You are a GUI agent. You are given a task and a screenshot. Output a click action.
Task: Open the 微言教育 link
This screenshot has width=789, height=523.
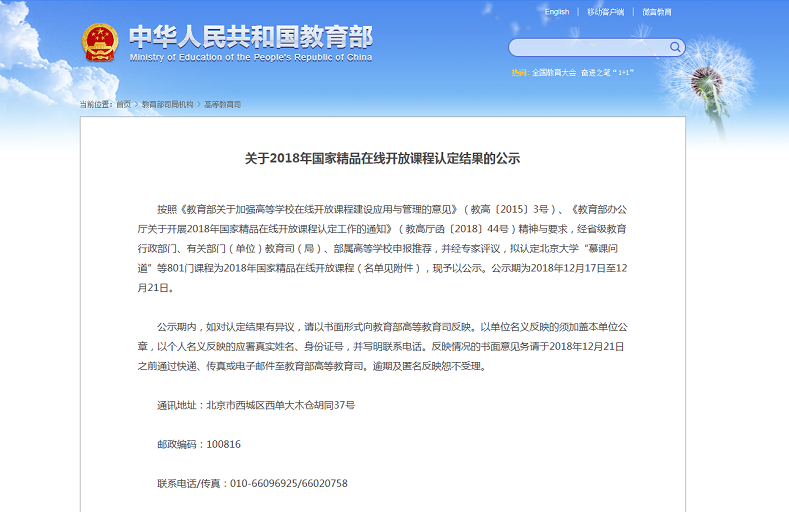657,12
